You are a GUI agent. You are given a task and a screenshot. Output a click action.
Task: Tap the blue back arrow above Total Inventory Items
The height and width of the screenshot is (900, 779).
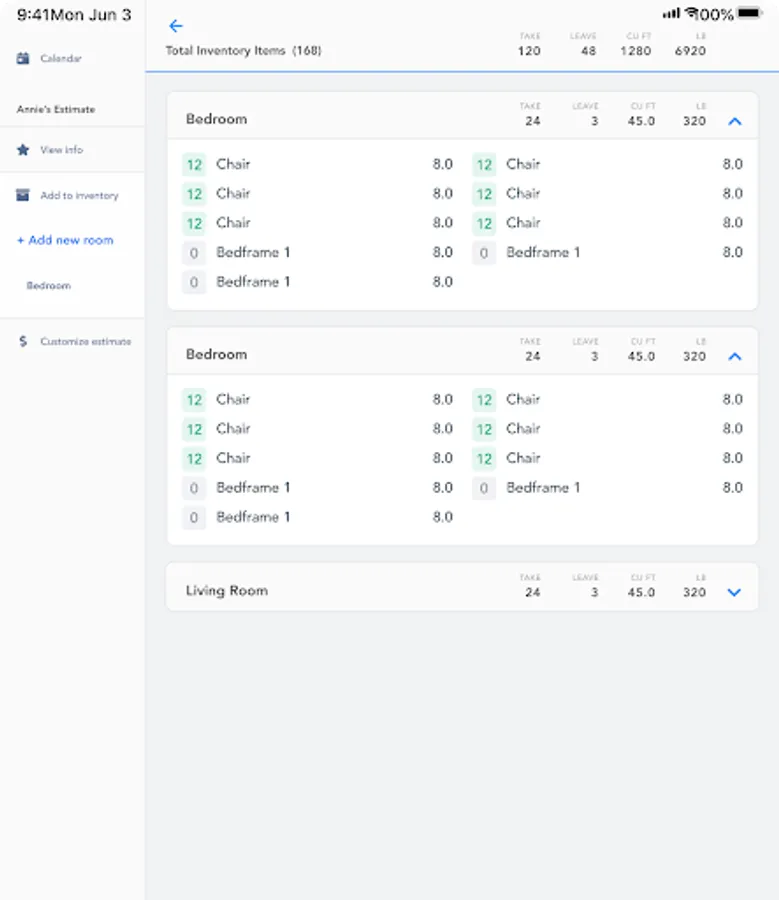(x=176, y=26)
